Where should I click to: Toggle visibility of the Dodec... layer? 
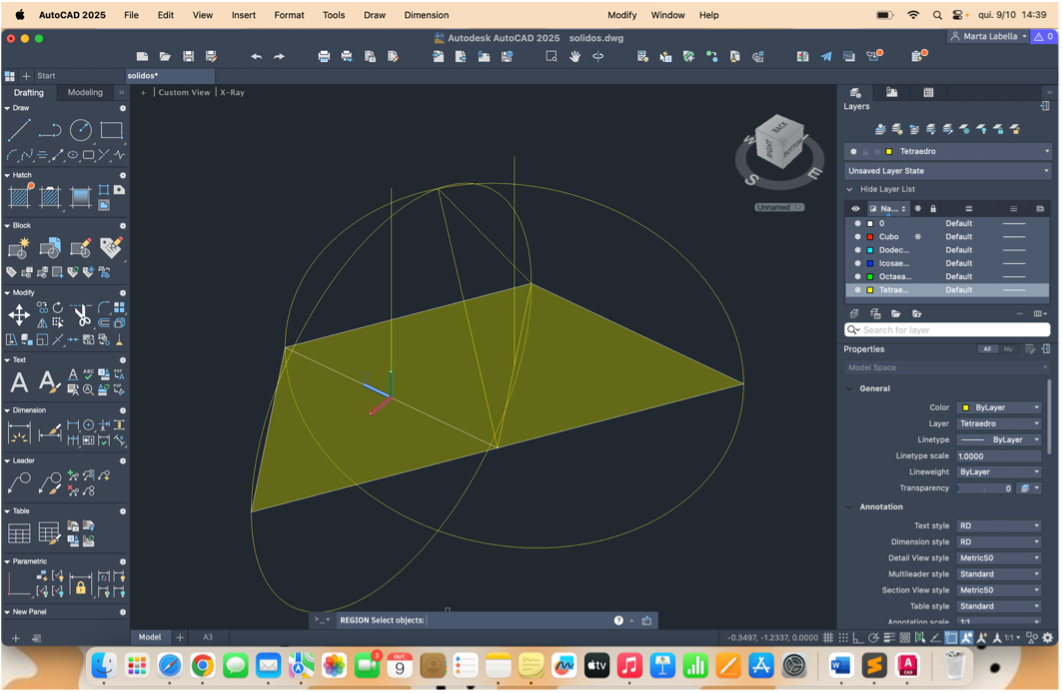click(858, 251)
